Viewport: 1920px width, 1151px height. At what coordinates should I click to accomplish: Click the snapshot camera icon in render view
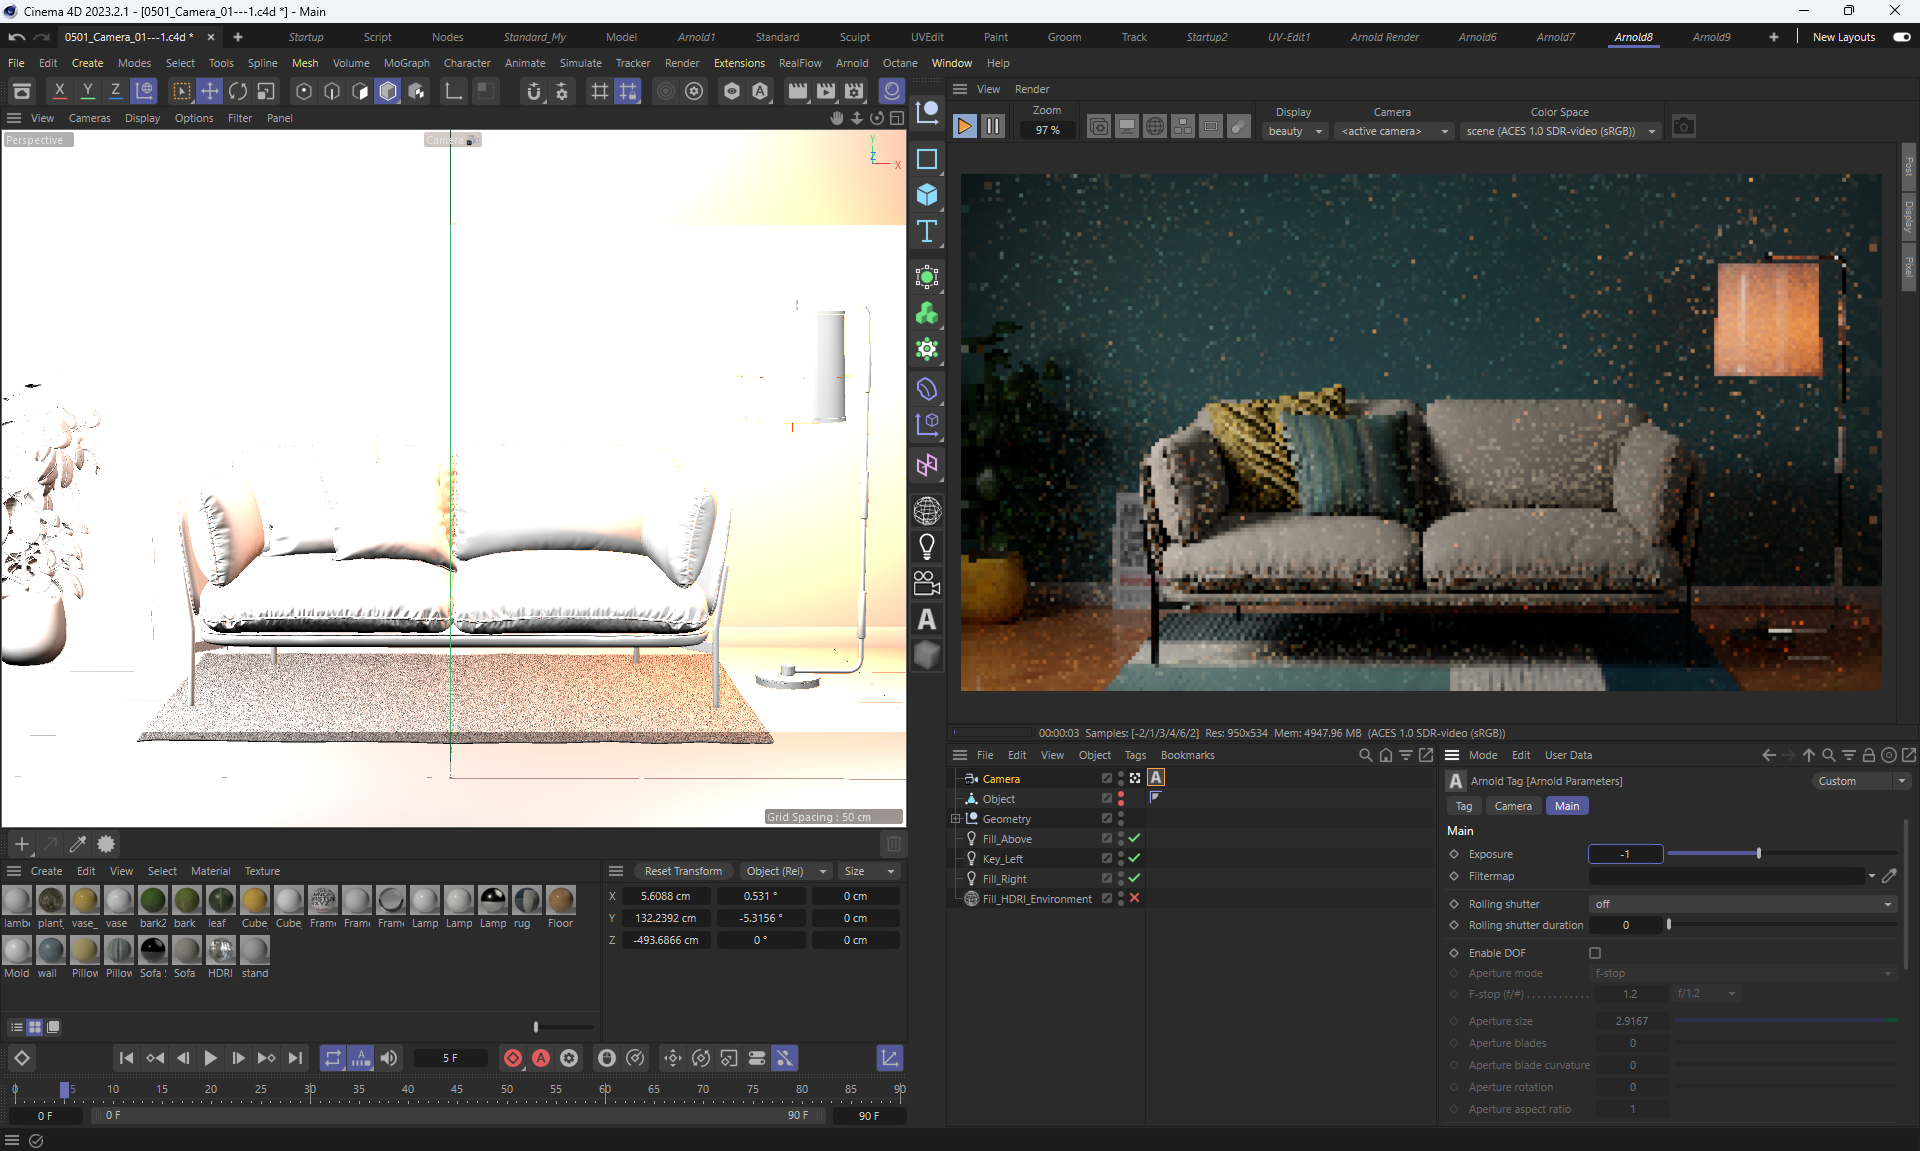1684,127
